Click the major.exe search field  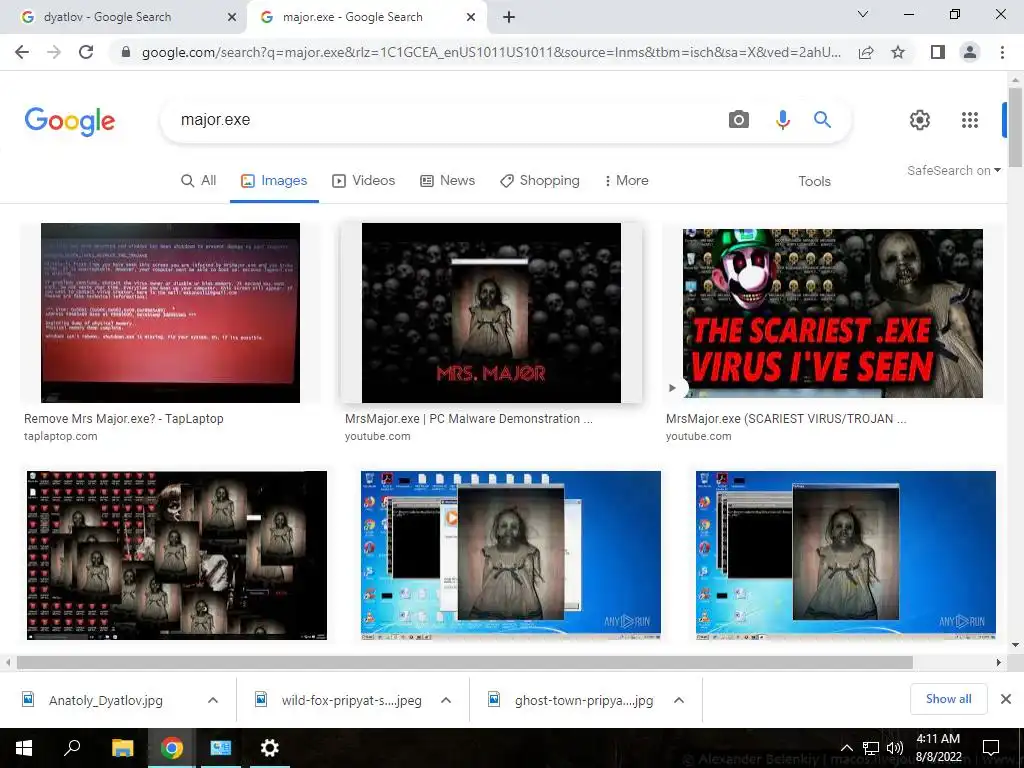click(444, 120)
